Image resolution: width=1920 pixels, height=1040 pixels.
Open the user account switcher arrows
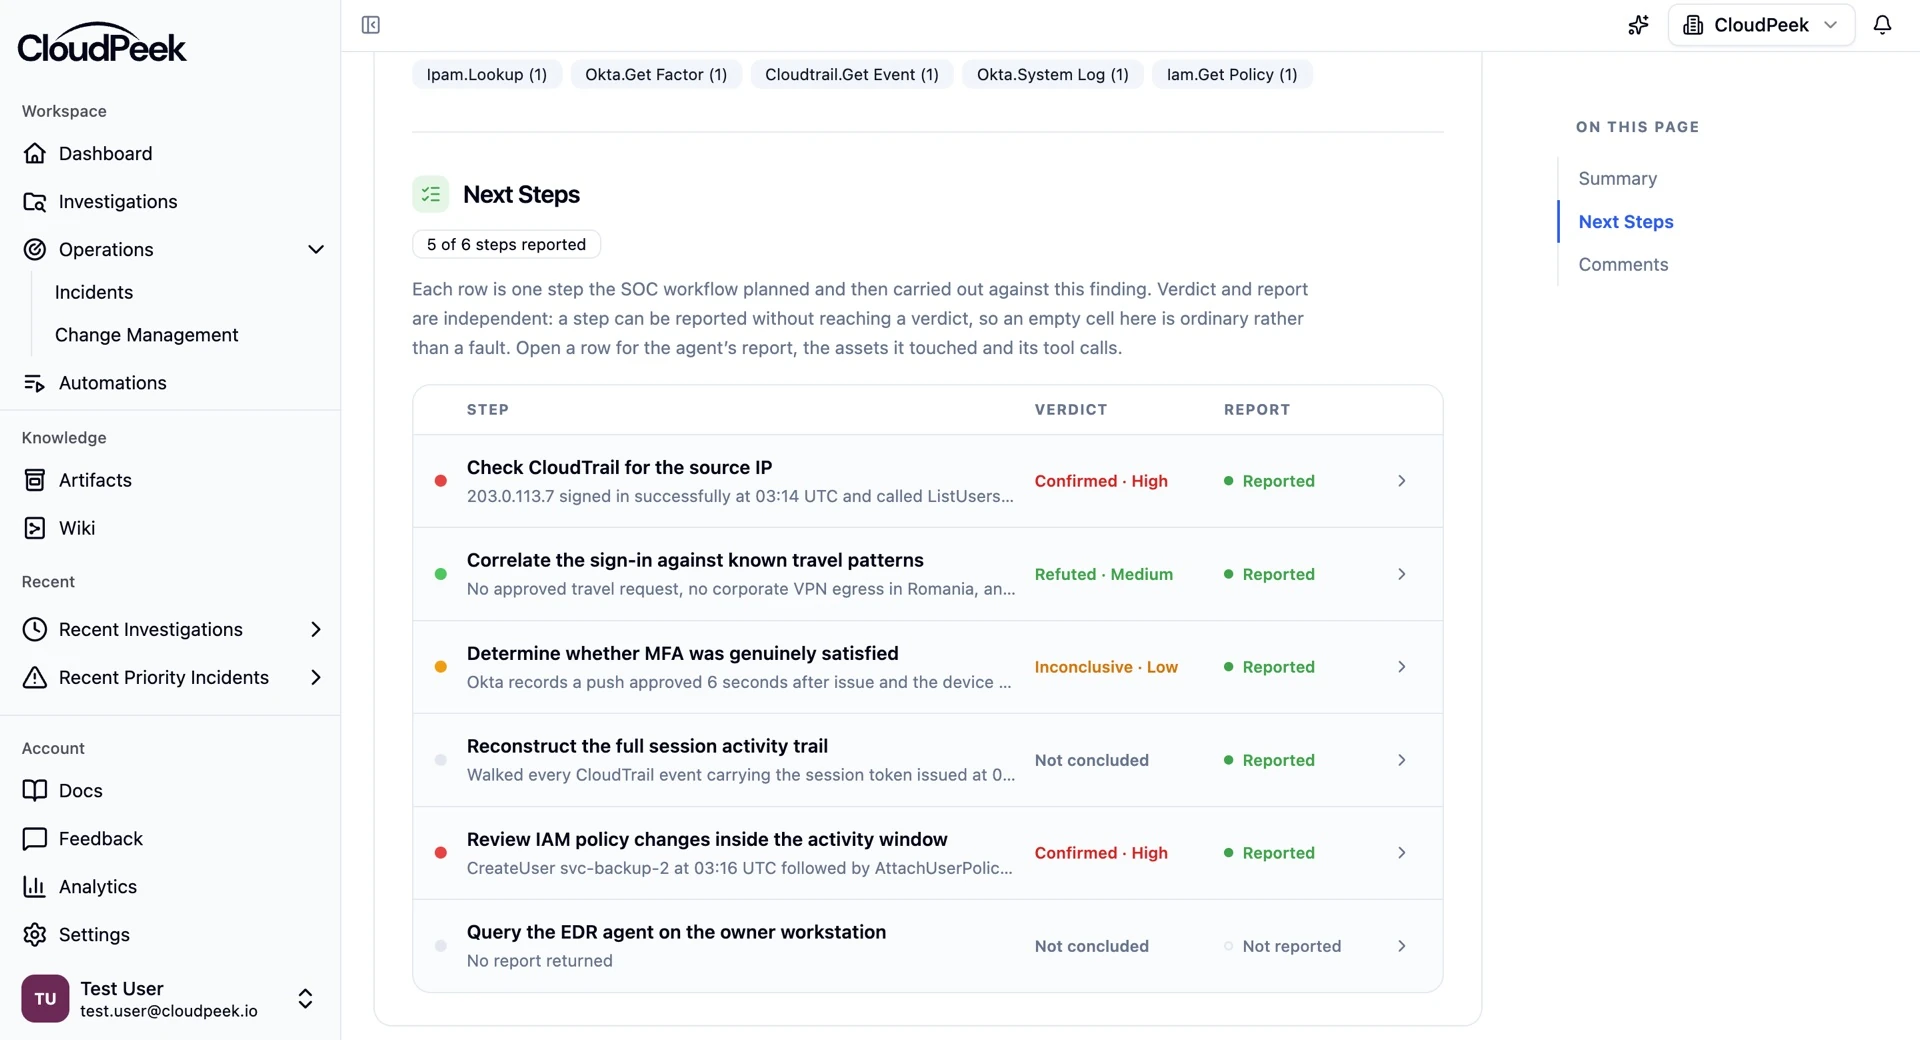(x=305, y=998)
